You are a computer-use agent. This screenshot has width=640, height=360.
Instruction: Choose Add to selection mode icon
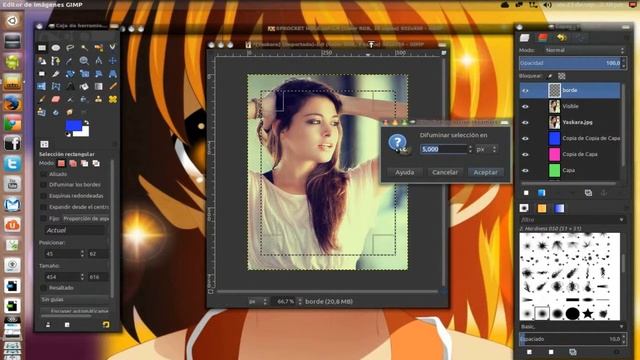tap(73, 164)
